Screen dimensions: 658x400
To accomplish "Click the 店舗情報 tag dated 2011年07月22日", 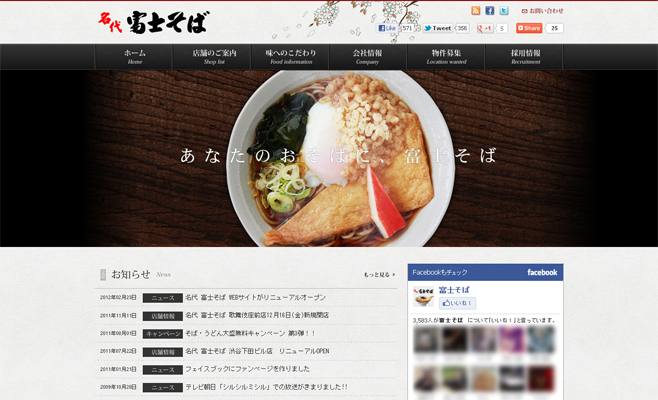I will coord(162,352).
